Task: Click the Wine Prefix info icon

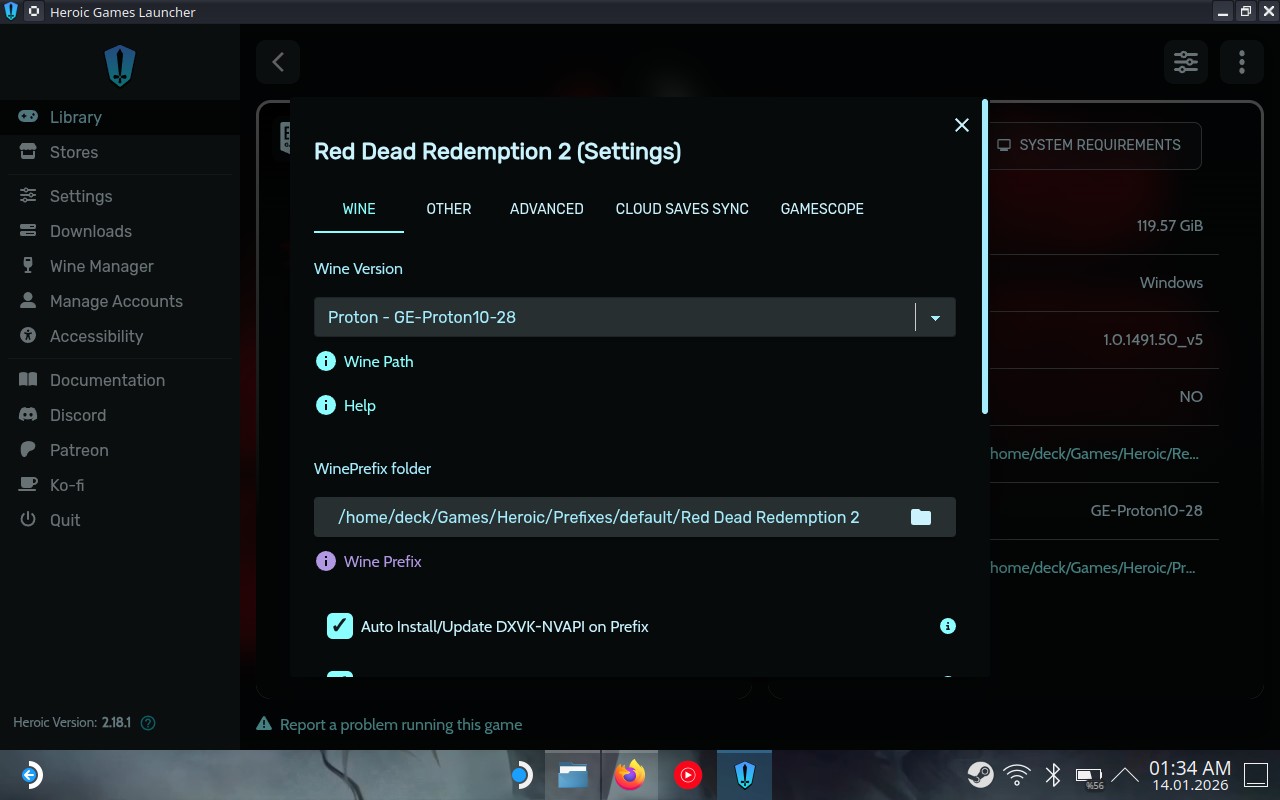Action: click(325, 561)
